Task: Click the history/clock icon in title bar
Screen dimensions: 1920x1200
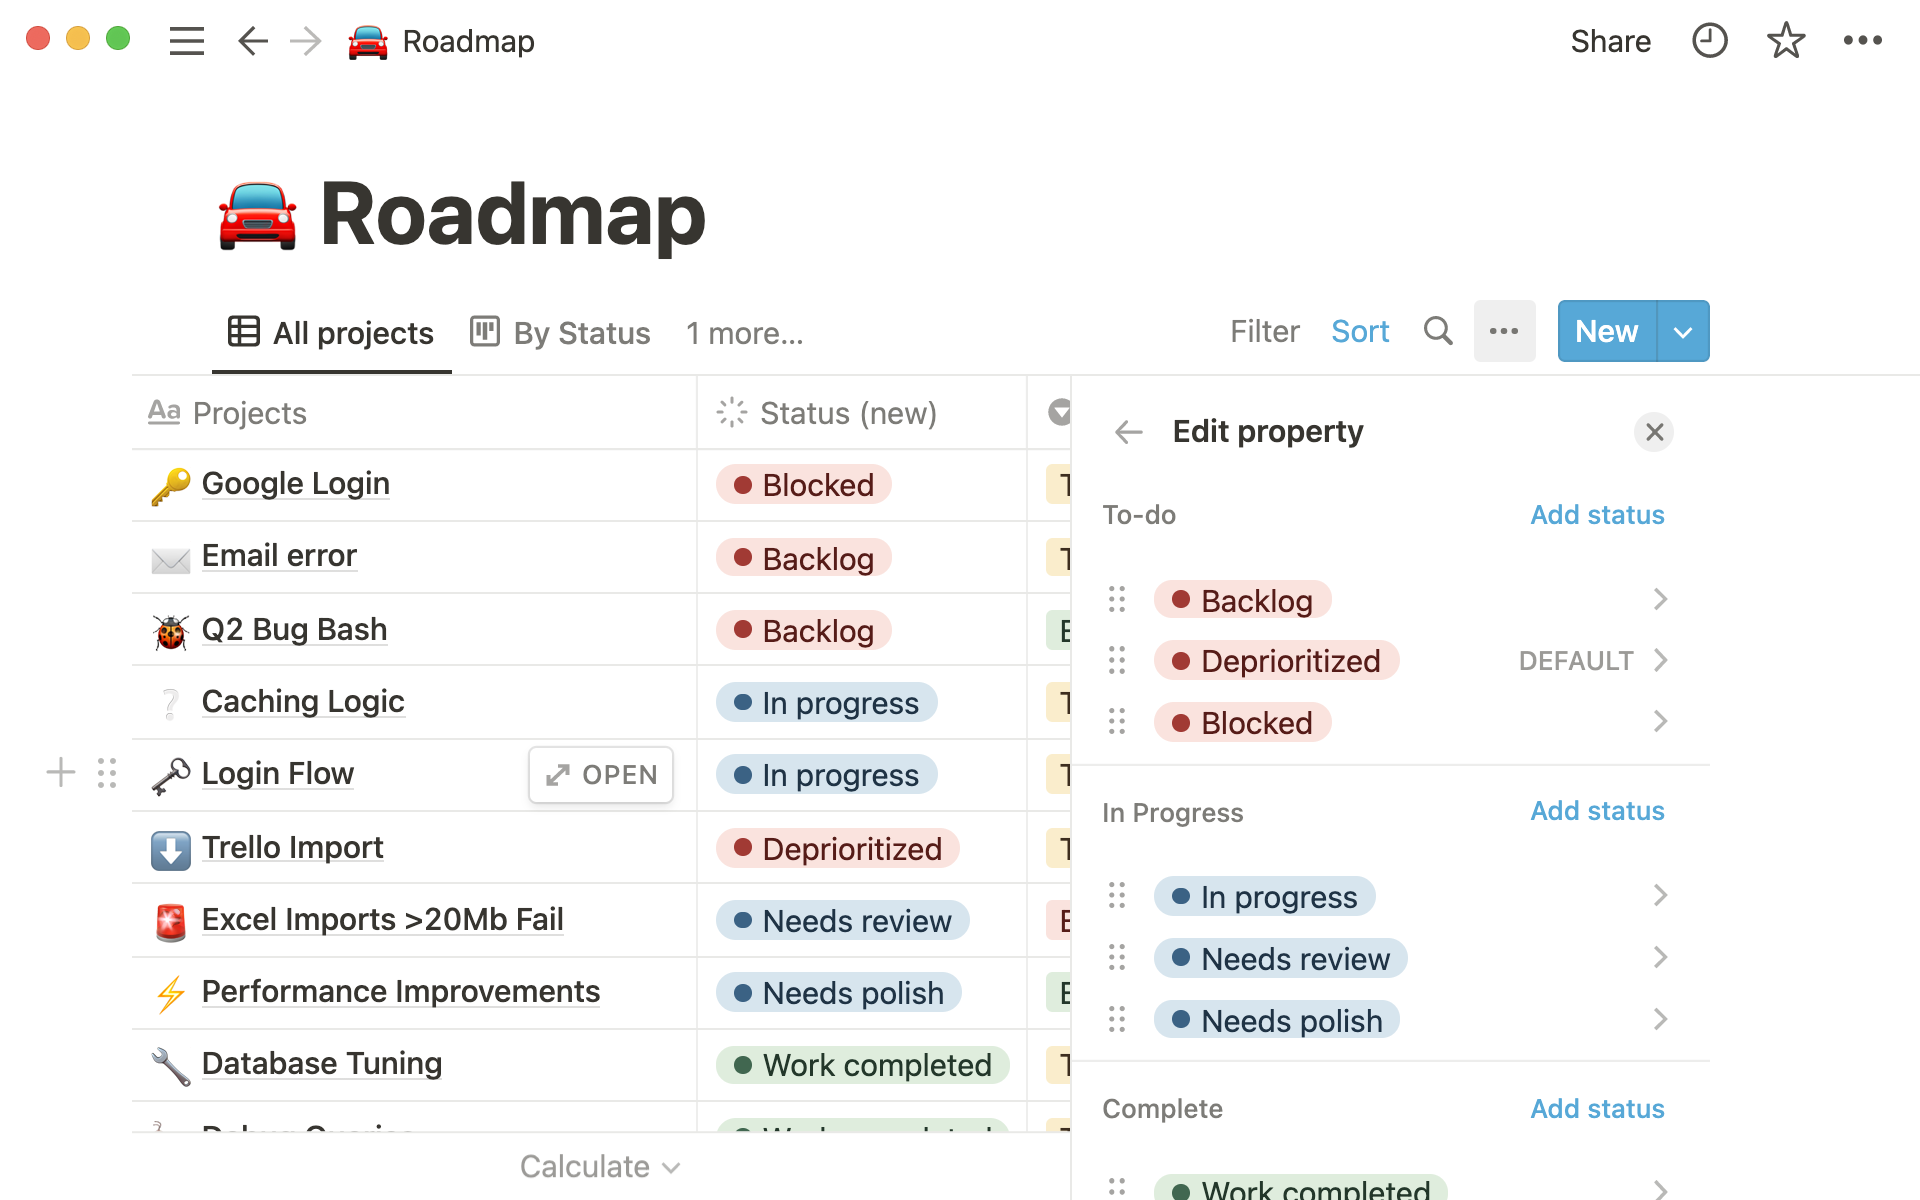Action: pos(1710,41)
